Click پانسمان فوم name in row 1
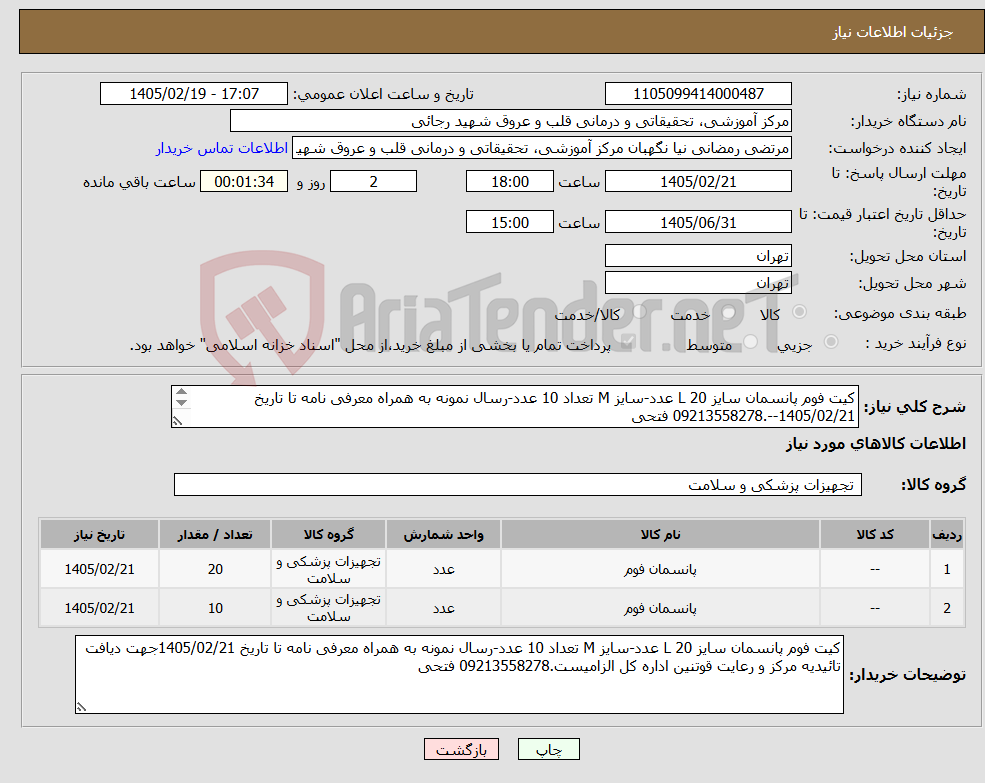The width and height of the screenshot is (985, 783). 660,569
